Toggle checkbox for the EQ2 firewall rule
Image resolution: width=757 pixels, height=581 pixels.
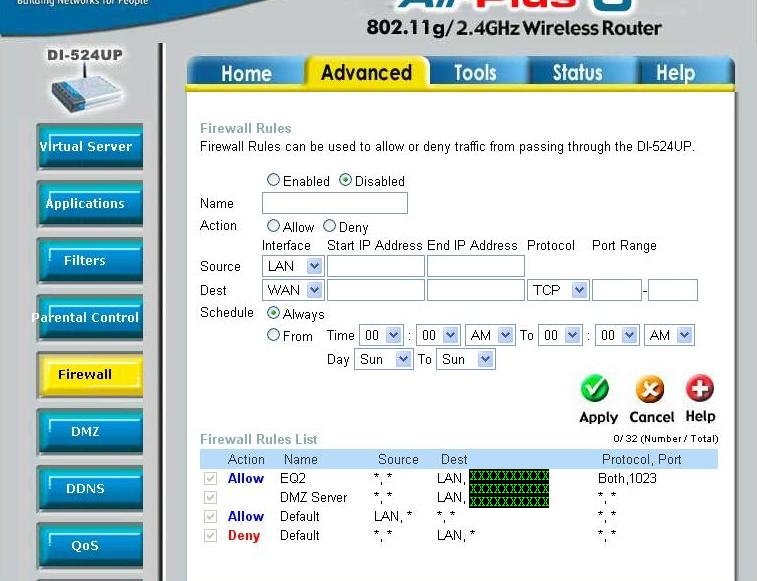point(210,479)
